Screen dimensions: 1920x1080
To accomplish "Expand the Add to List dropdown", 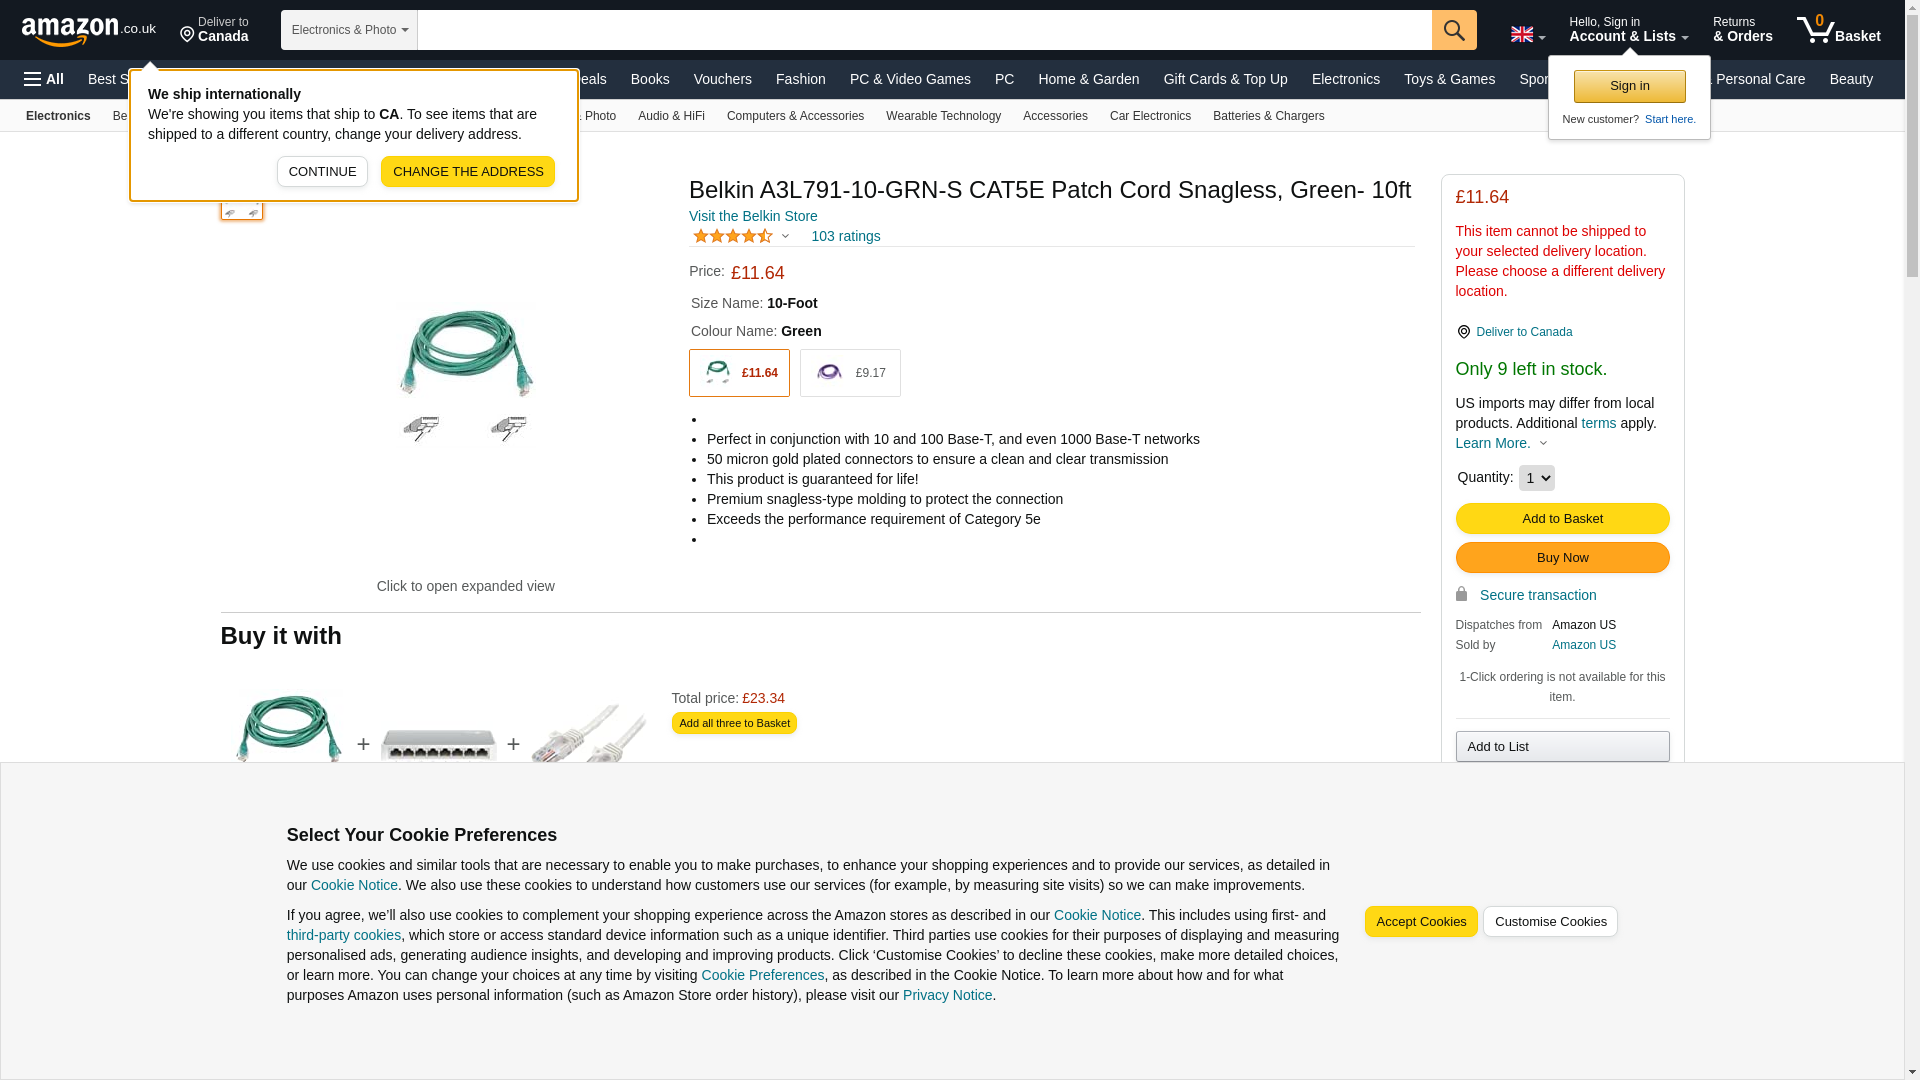I will [1561, 747].
